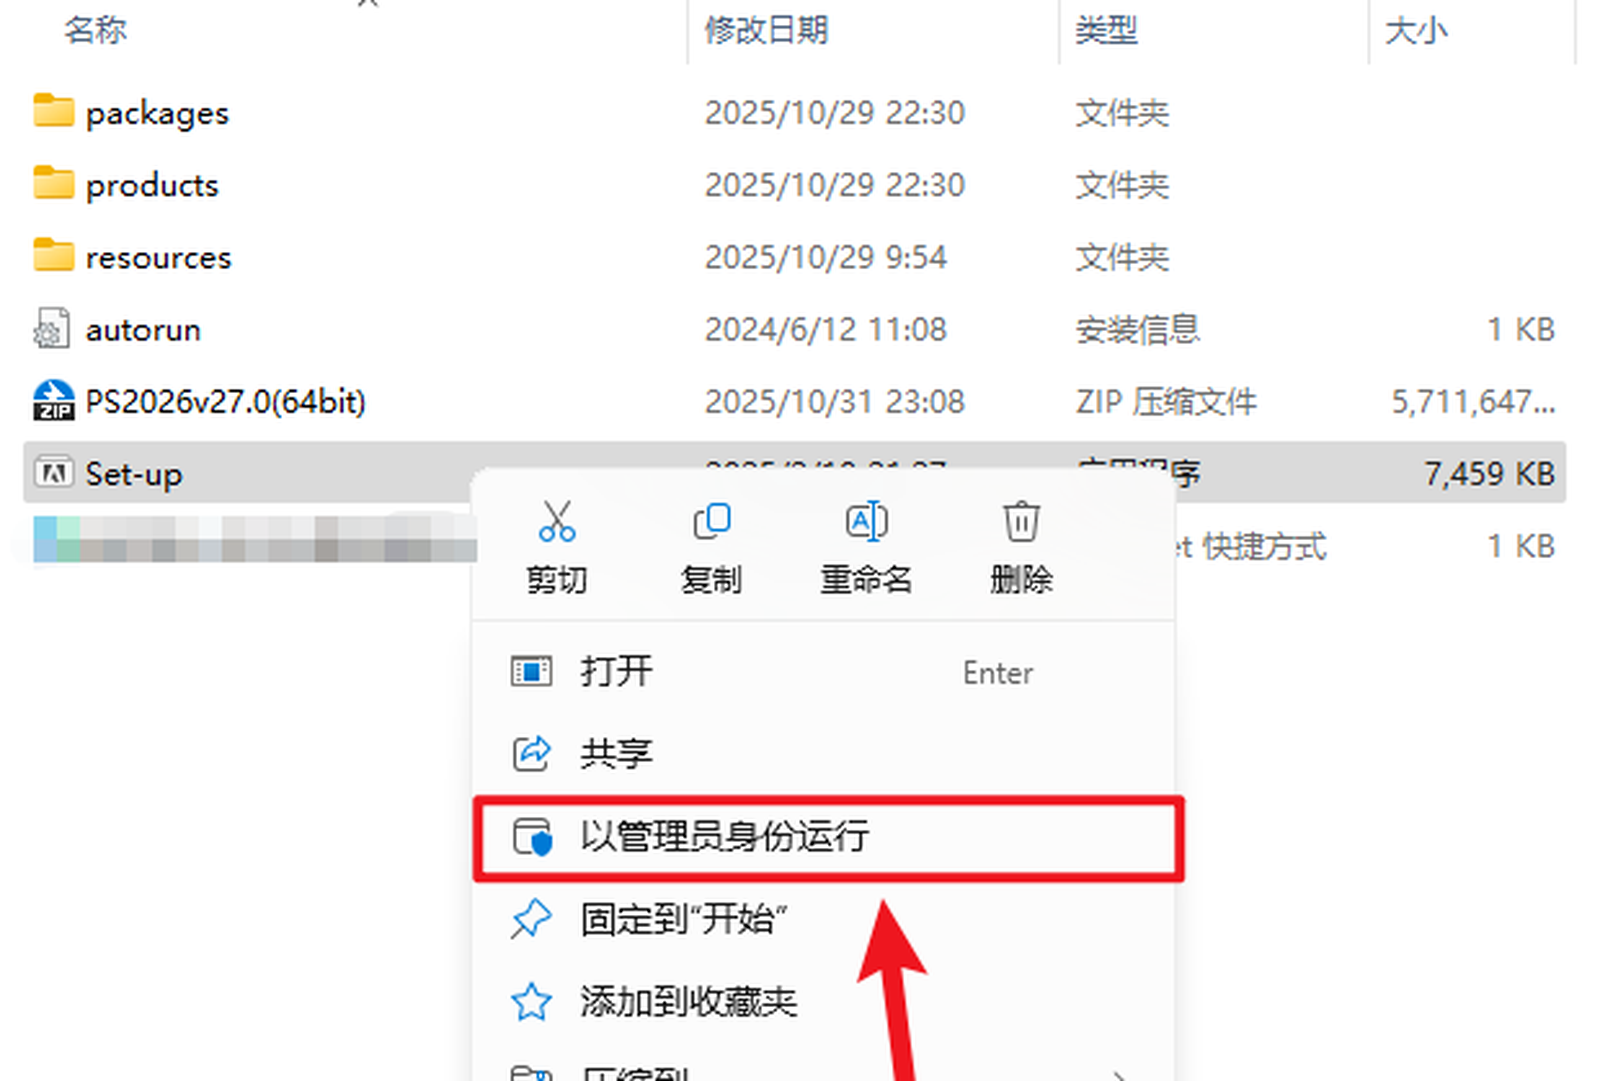1600x1081 pixels.
Task: Sort by the 名称 column header
Action: click(x=95, y=30)
